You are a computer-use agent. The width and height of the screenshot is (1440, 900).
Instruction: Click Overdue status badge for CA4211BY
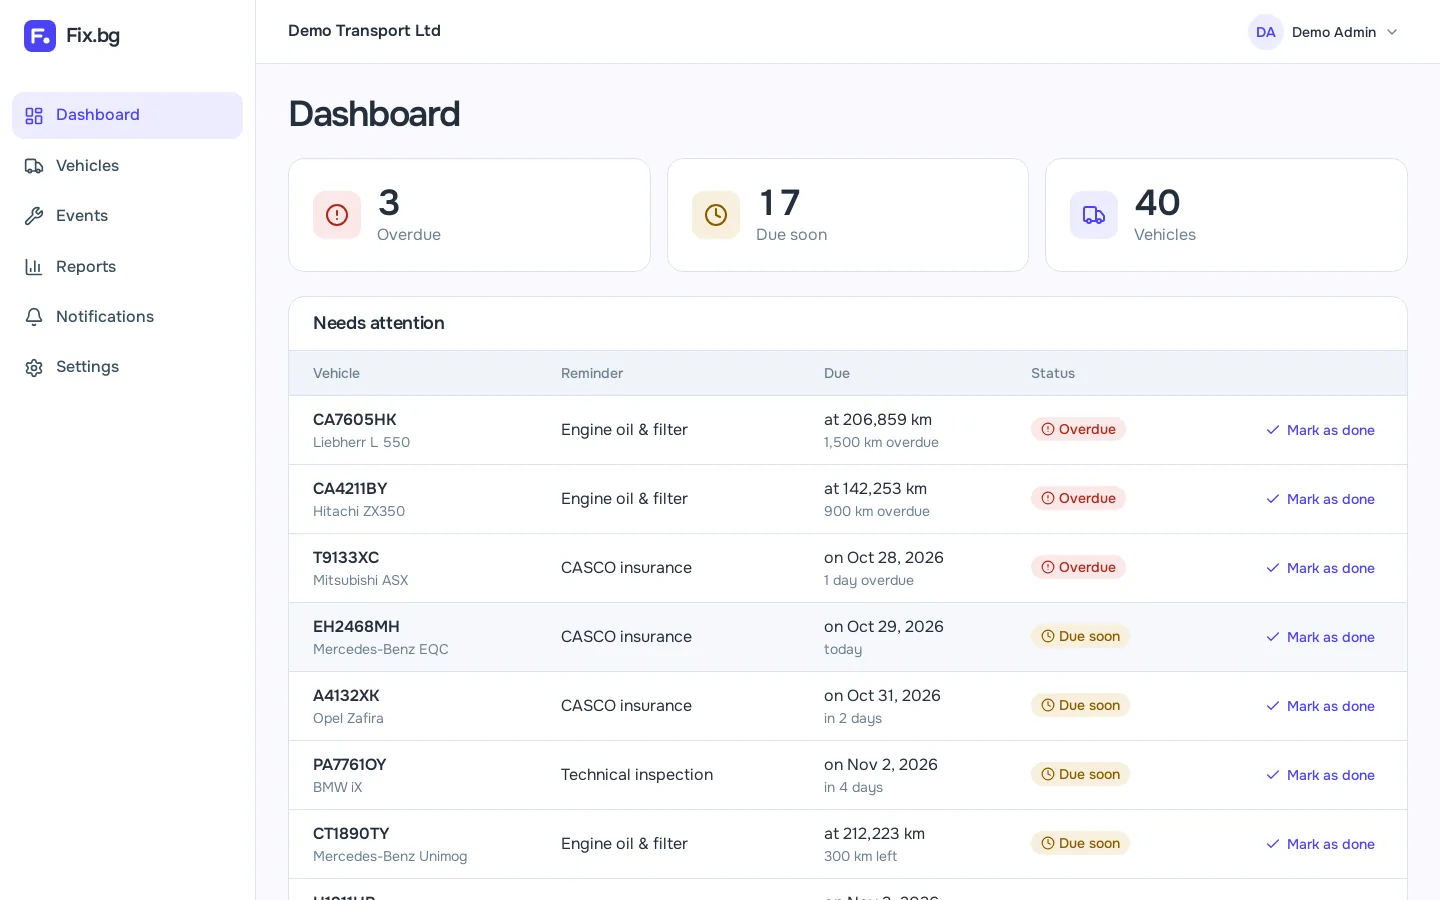tap(1078, 498)
